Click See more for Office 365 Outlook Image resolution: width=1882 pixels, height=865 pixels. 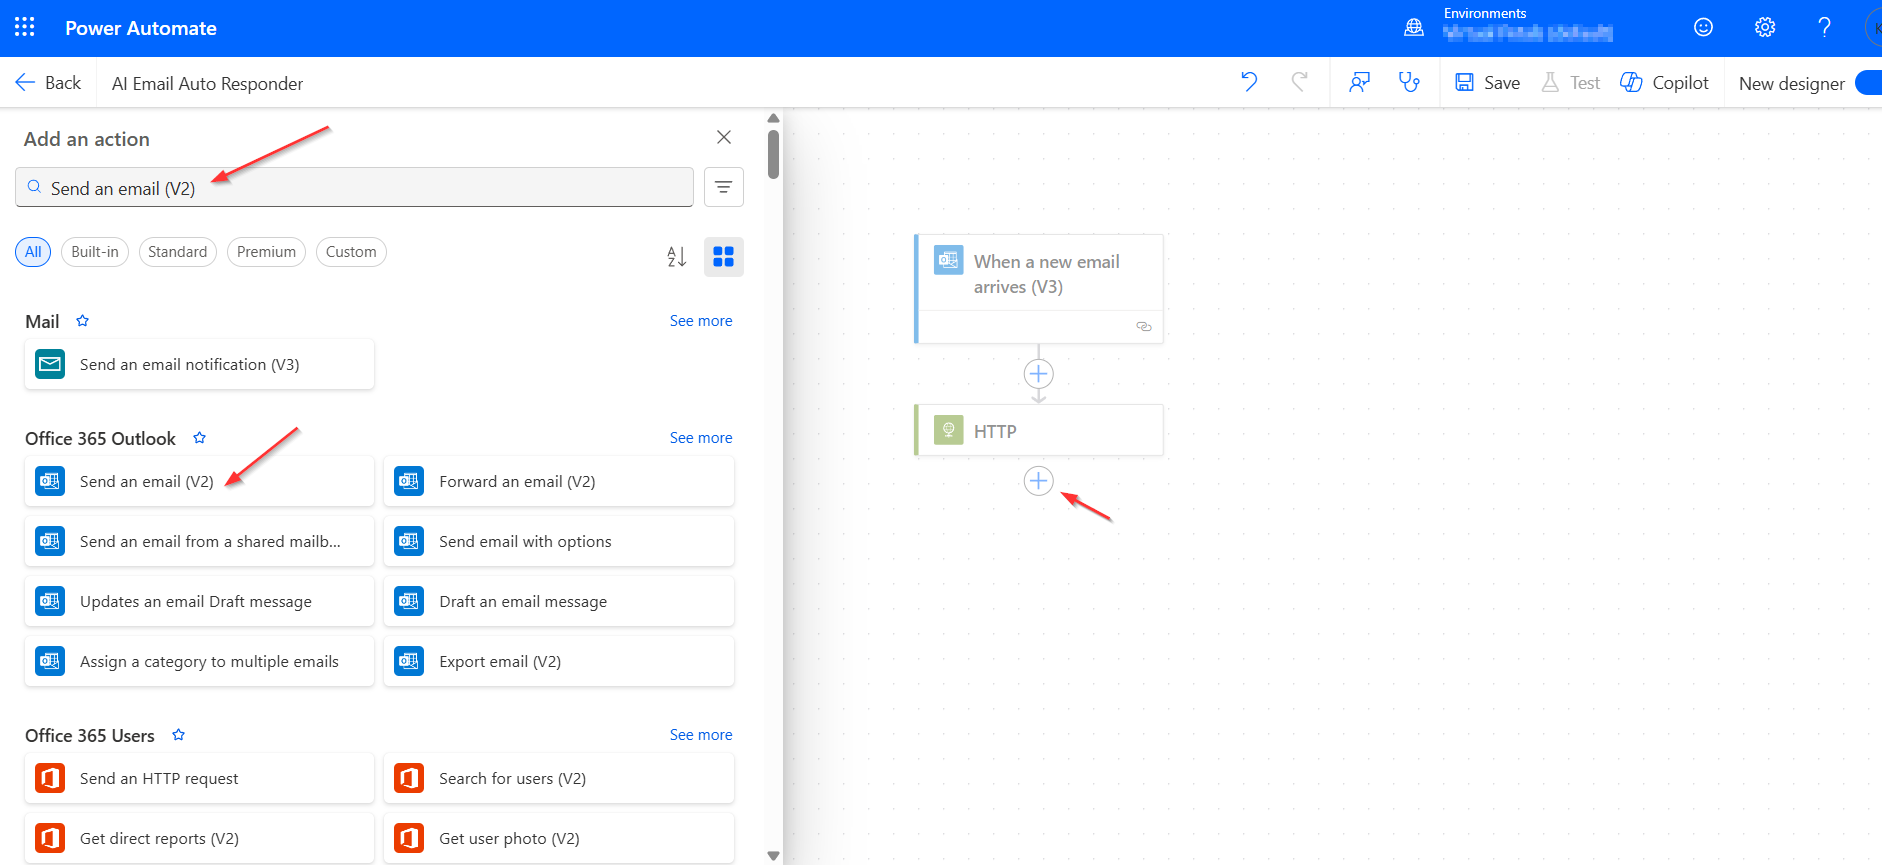tap(701, 438)
